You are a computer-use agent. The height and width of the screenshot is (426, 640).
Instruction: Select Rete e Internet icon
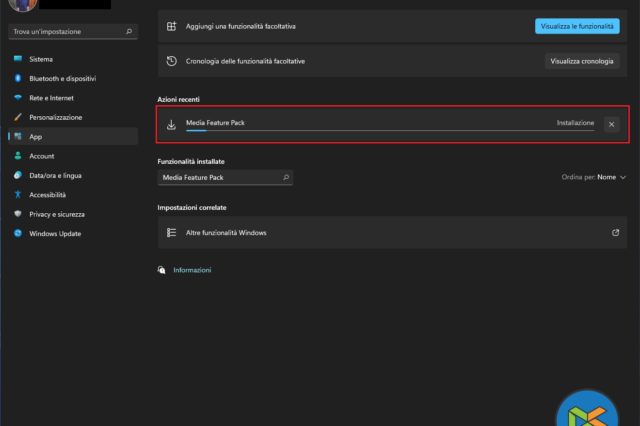click(18, 98)
